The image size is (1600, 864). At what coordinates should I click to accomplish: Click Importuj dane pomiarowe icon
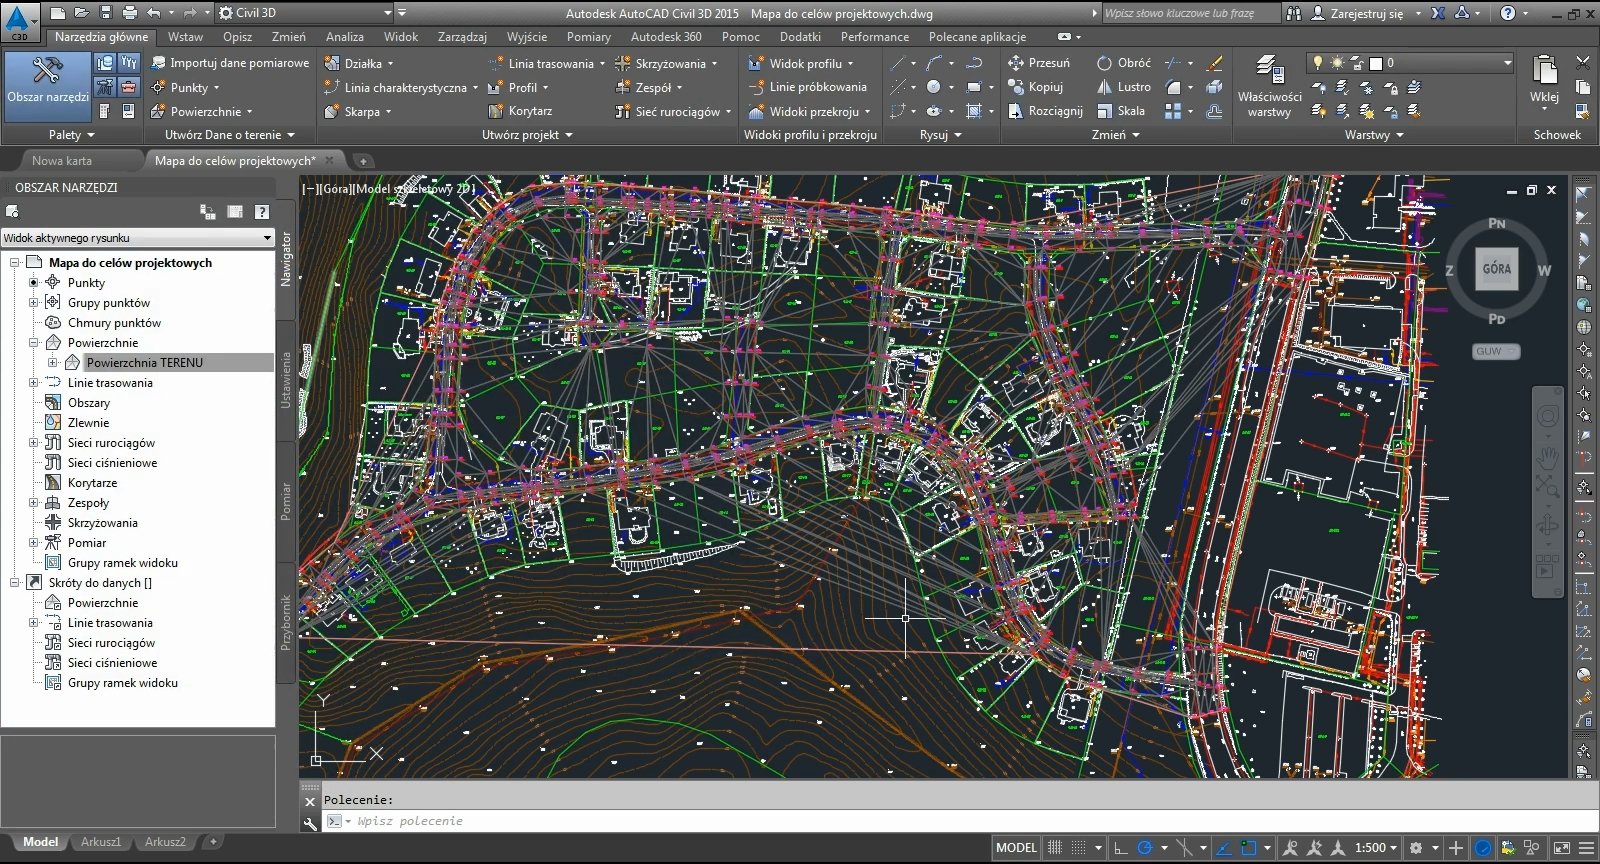[x=159, y=63]
